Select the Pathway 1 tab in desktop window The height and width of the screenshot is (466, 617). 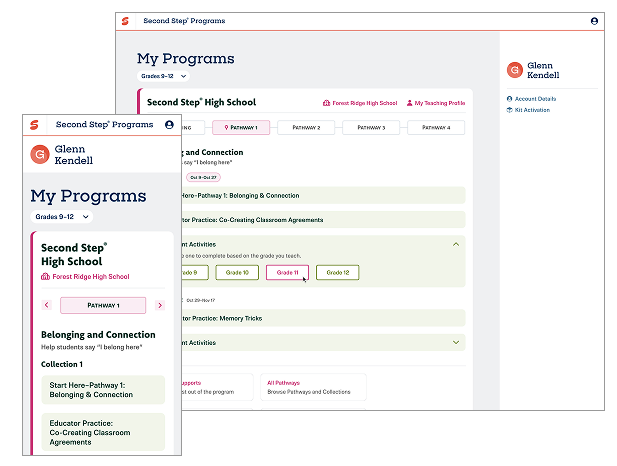click(241, 128)
